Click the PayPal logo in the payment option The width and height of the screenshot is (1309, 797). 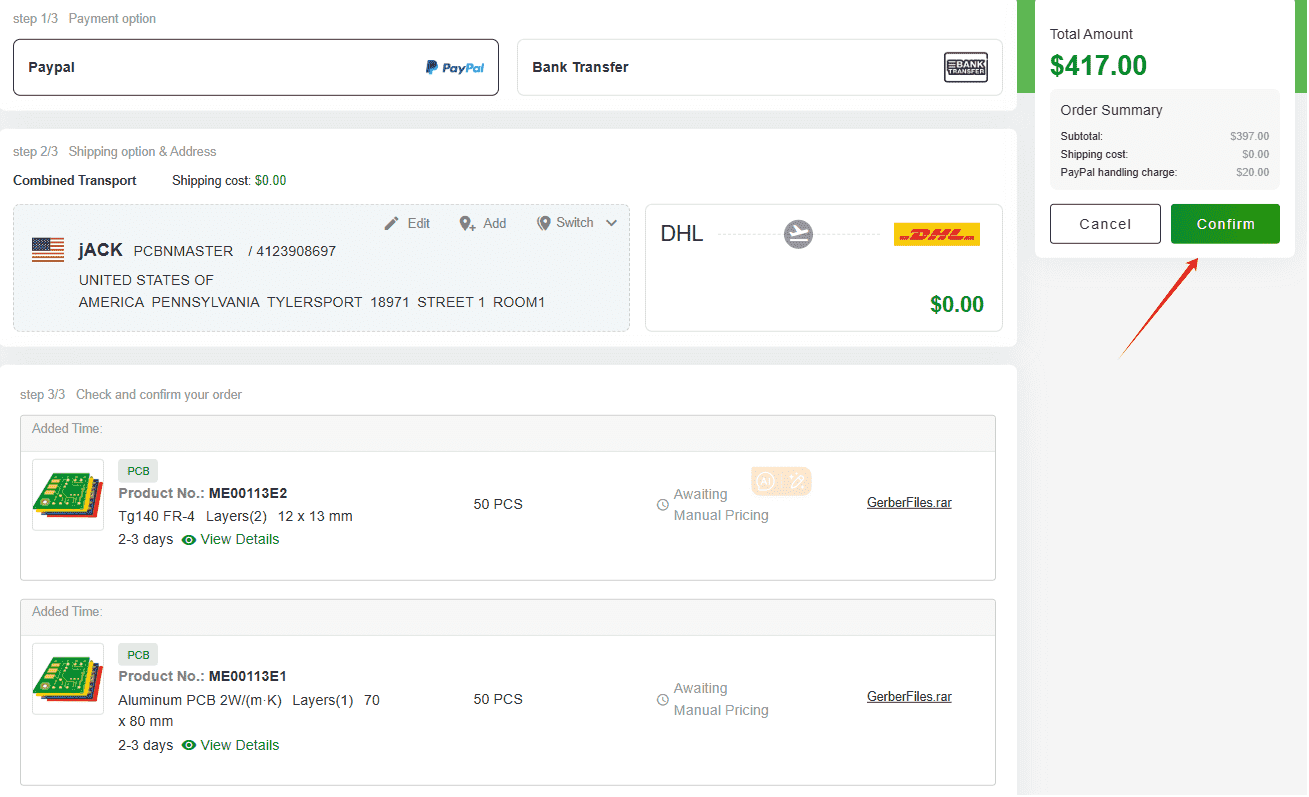(455, 66)
